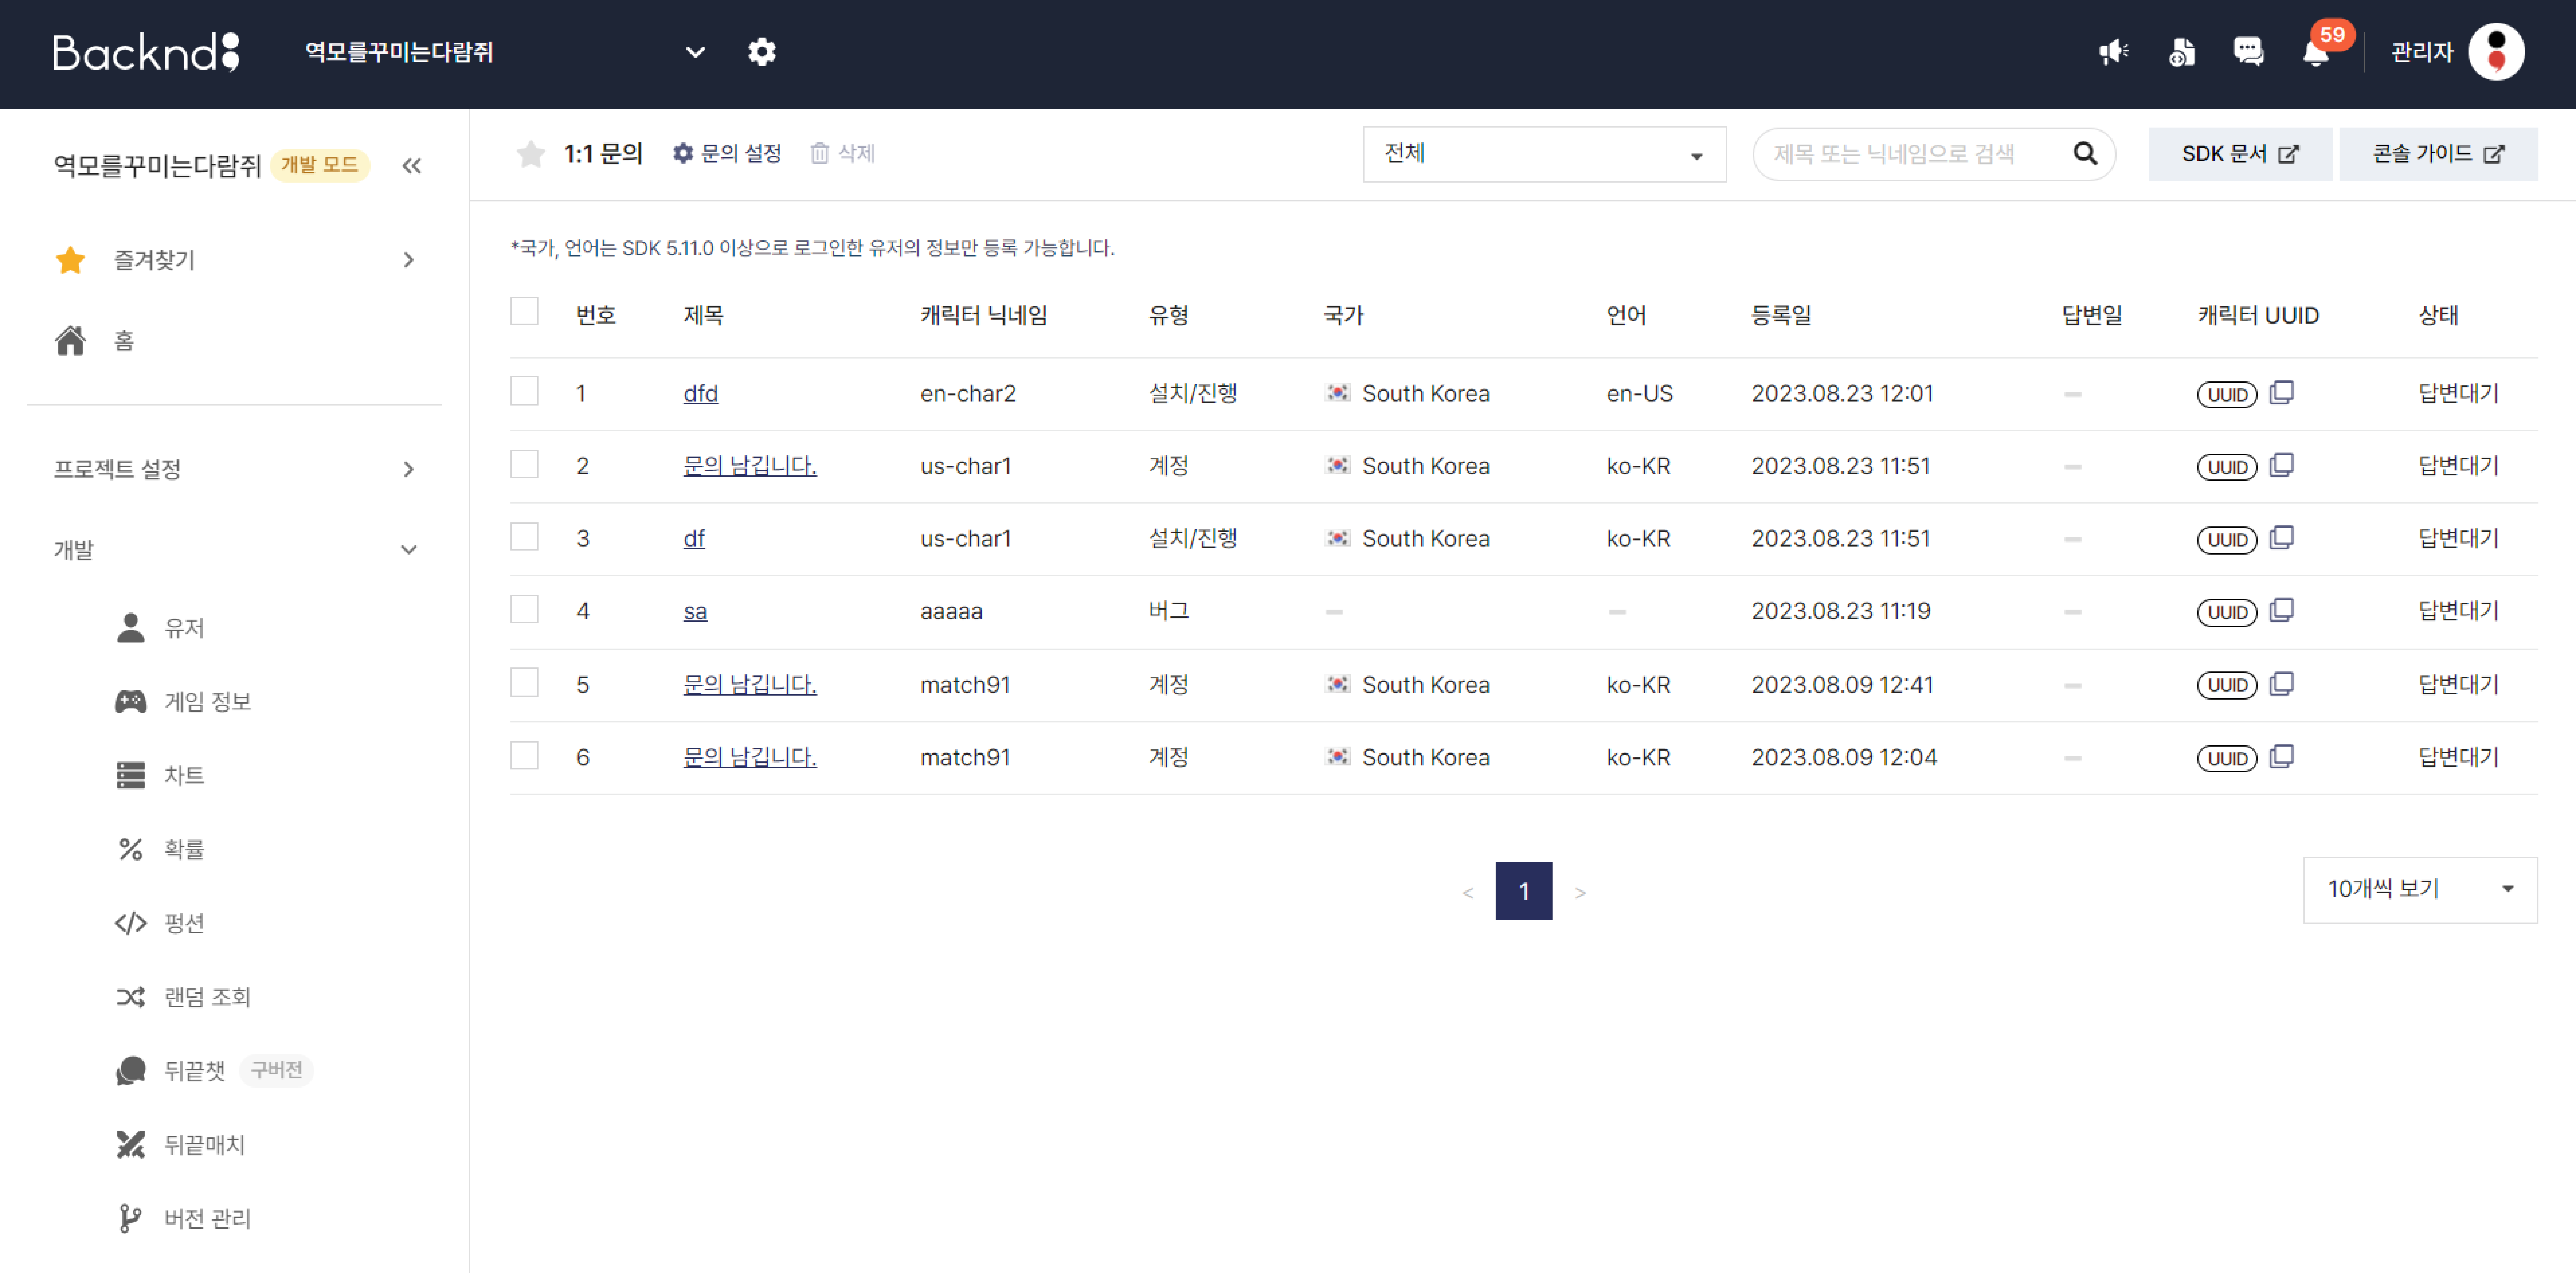This screenshot has height=1273, width=2576.
Task: Select 랜덤 조회 from sidebar
Action: (208, 996)
